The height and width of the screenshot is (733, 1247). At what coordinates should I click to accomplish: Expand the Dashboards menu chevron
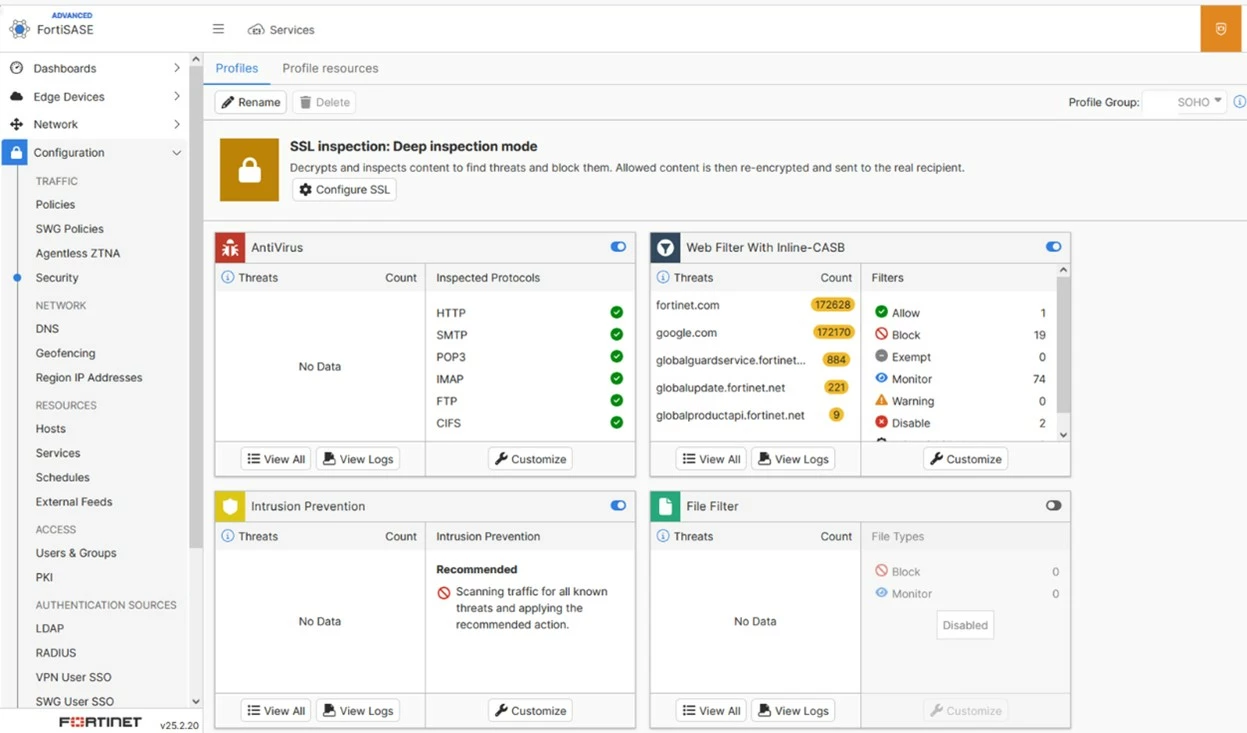click(x=177, y=68)
